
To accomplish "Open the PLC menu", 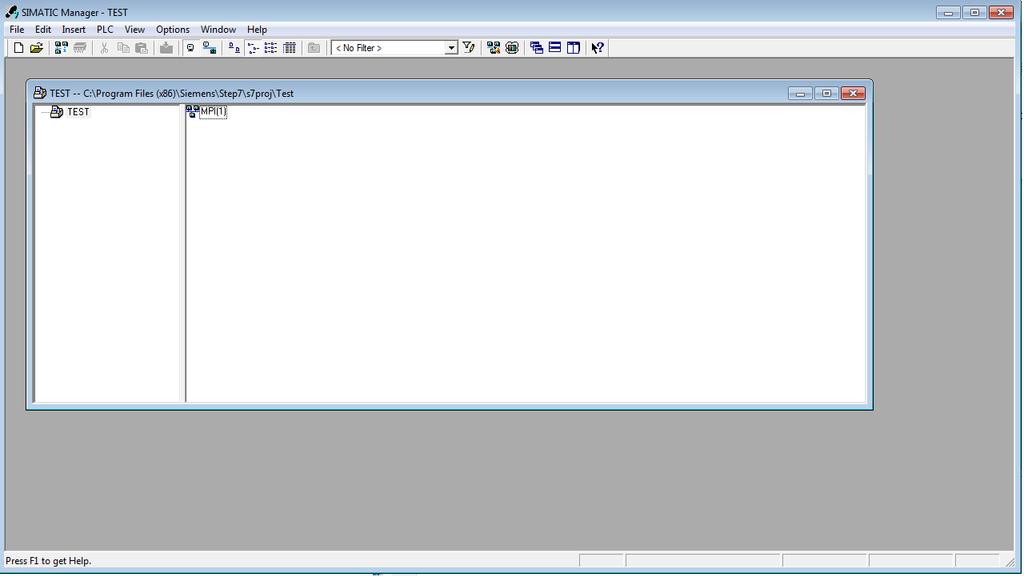I will pos(104,29).
